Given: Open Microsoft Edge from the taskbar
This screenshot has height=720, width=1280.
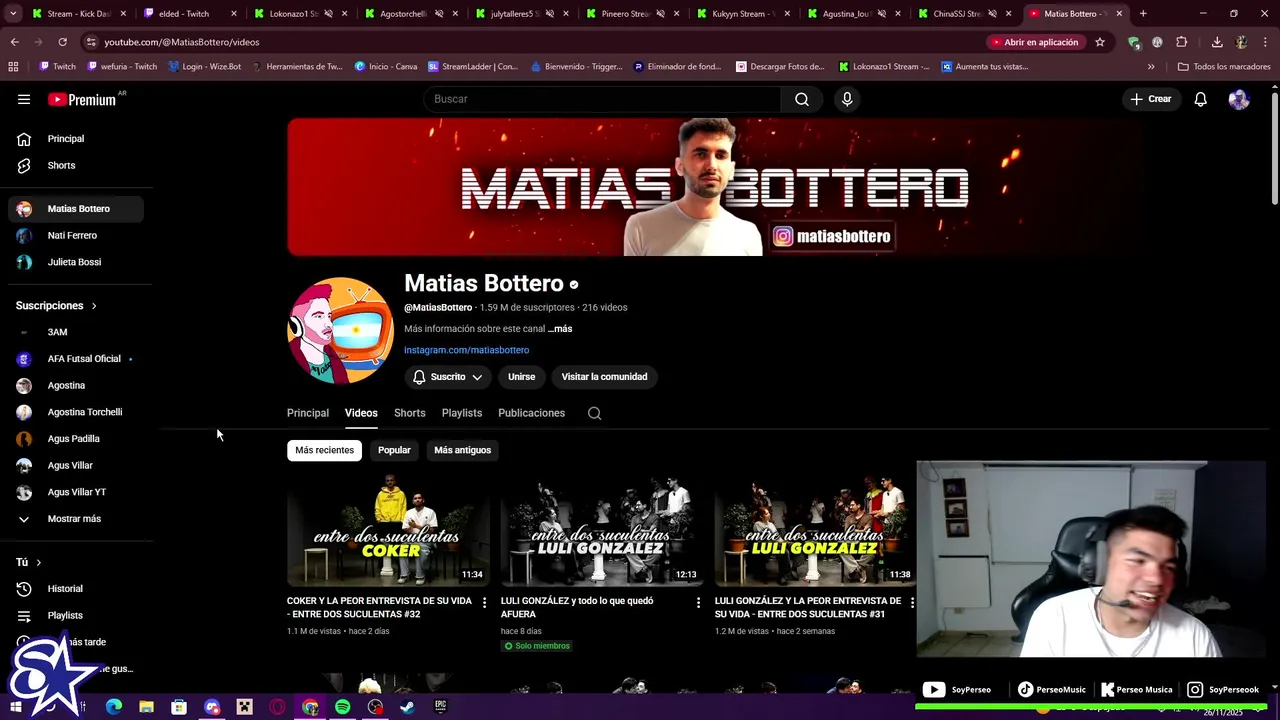Looking at the screenshot, I should click(x=114, y=707).
